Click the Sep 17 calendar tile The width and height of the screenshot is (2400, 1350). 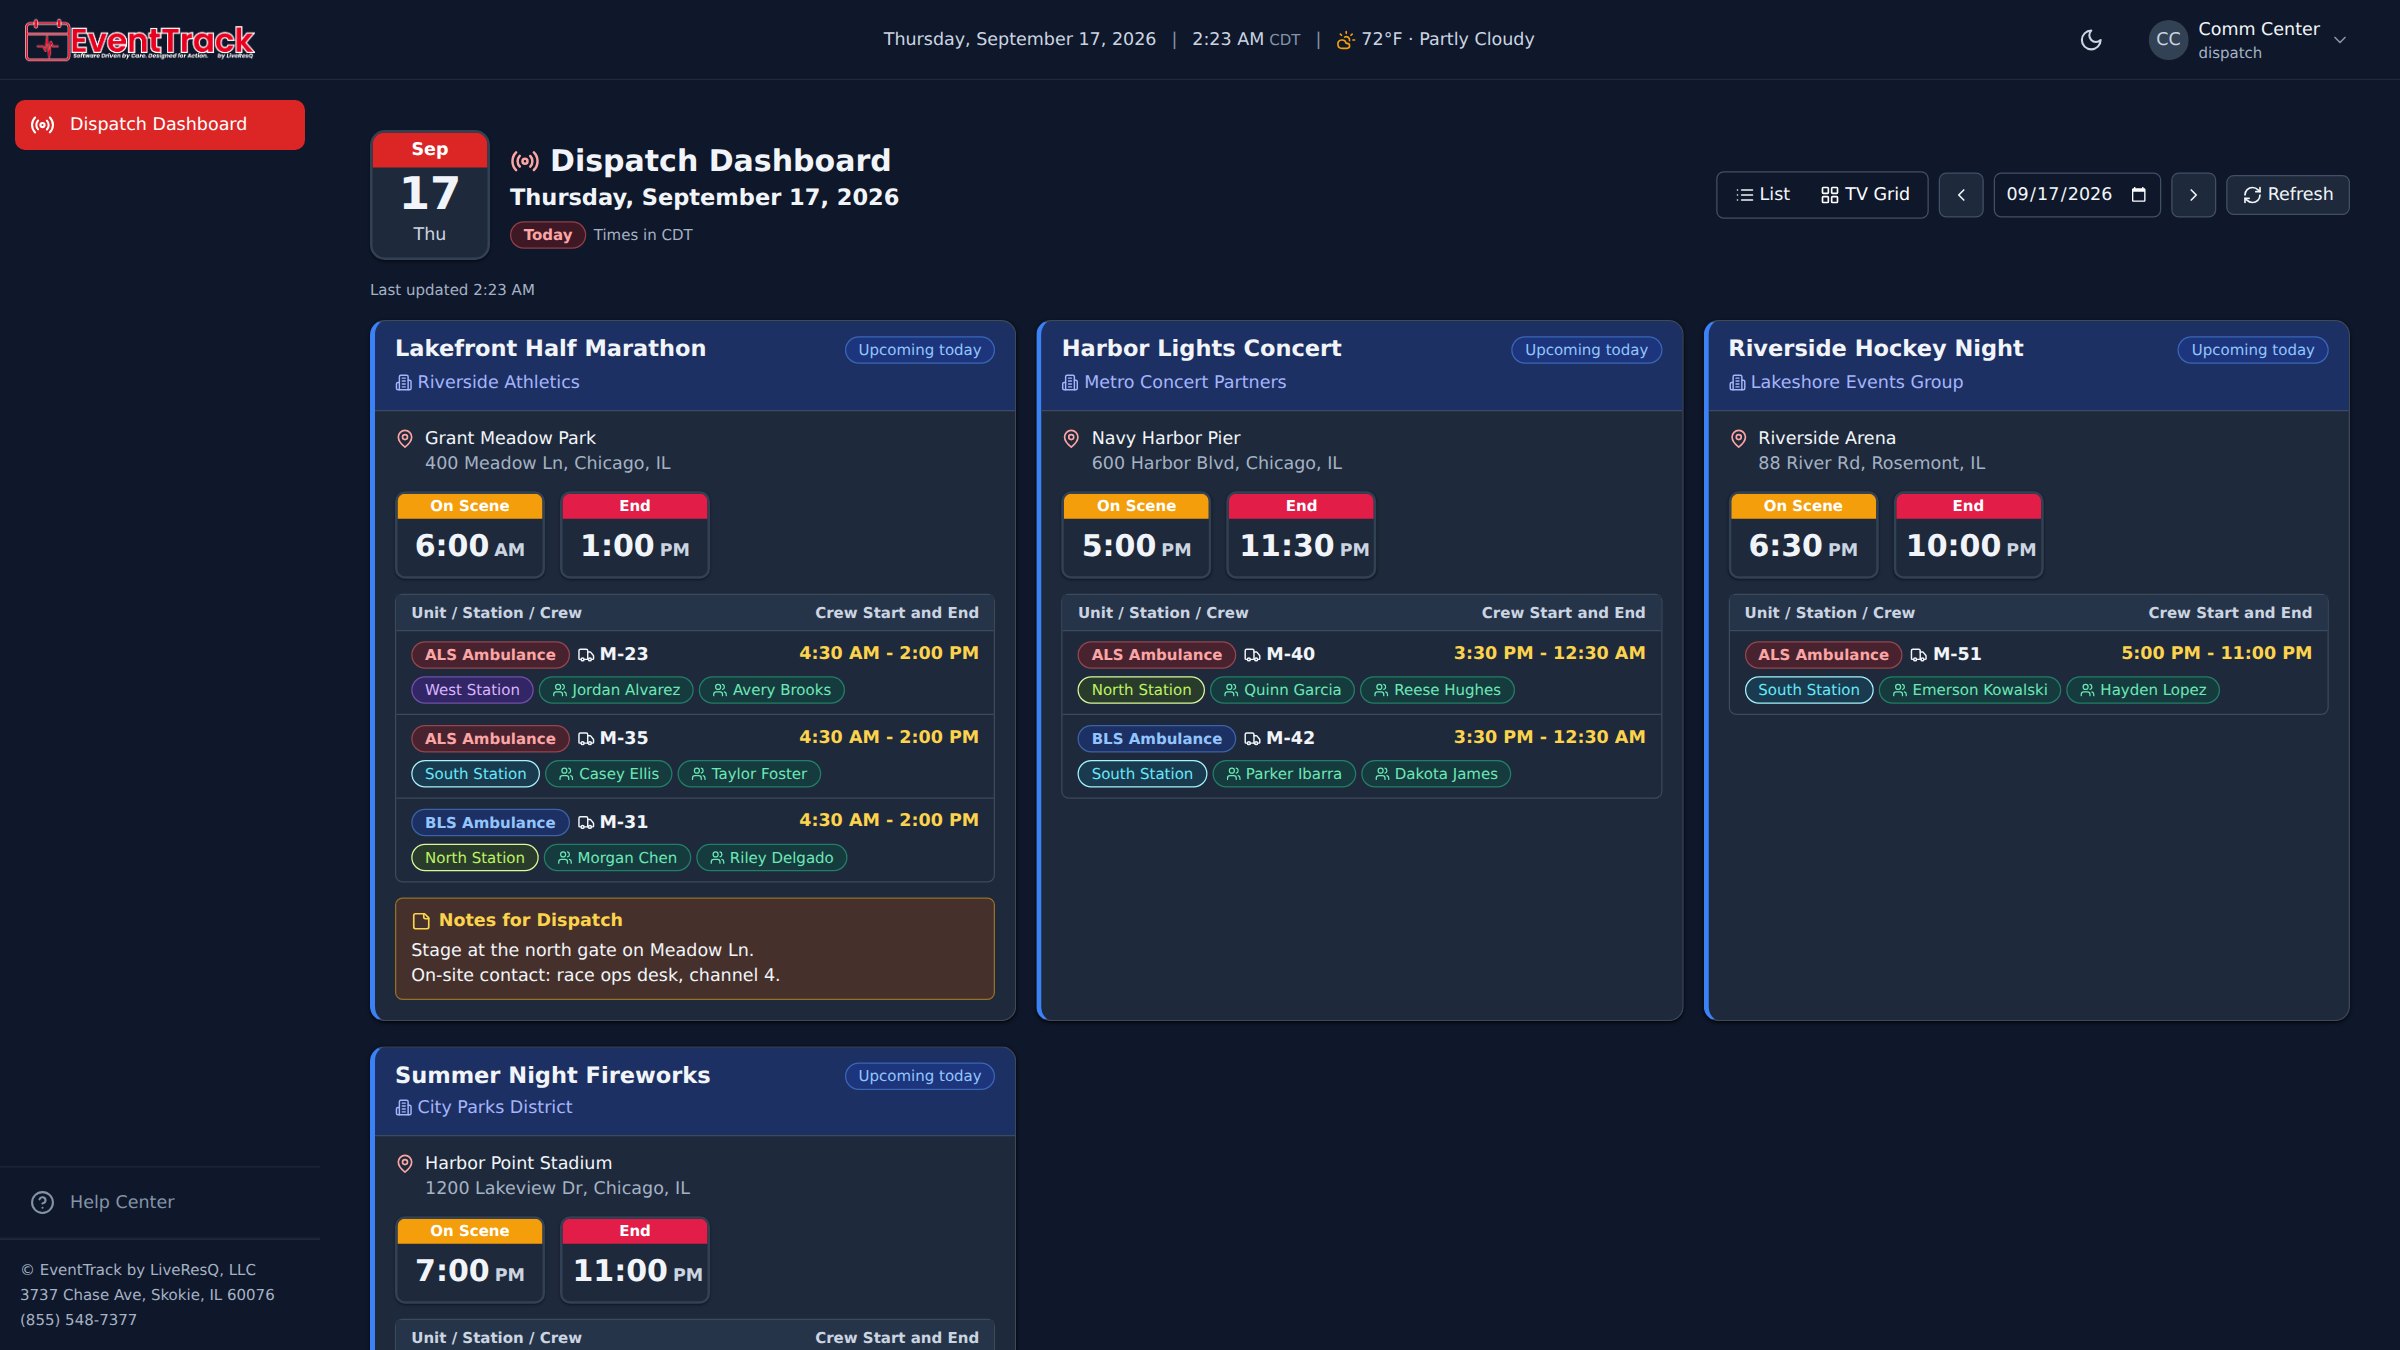430,194
